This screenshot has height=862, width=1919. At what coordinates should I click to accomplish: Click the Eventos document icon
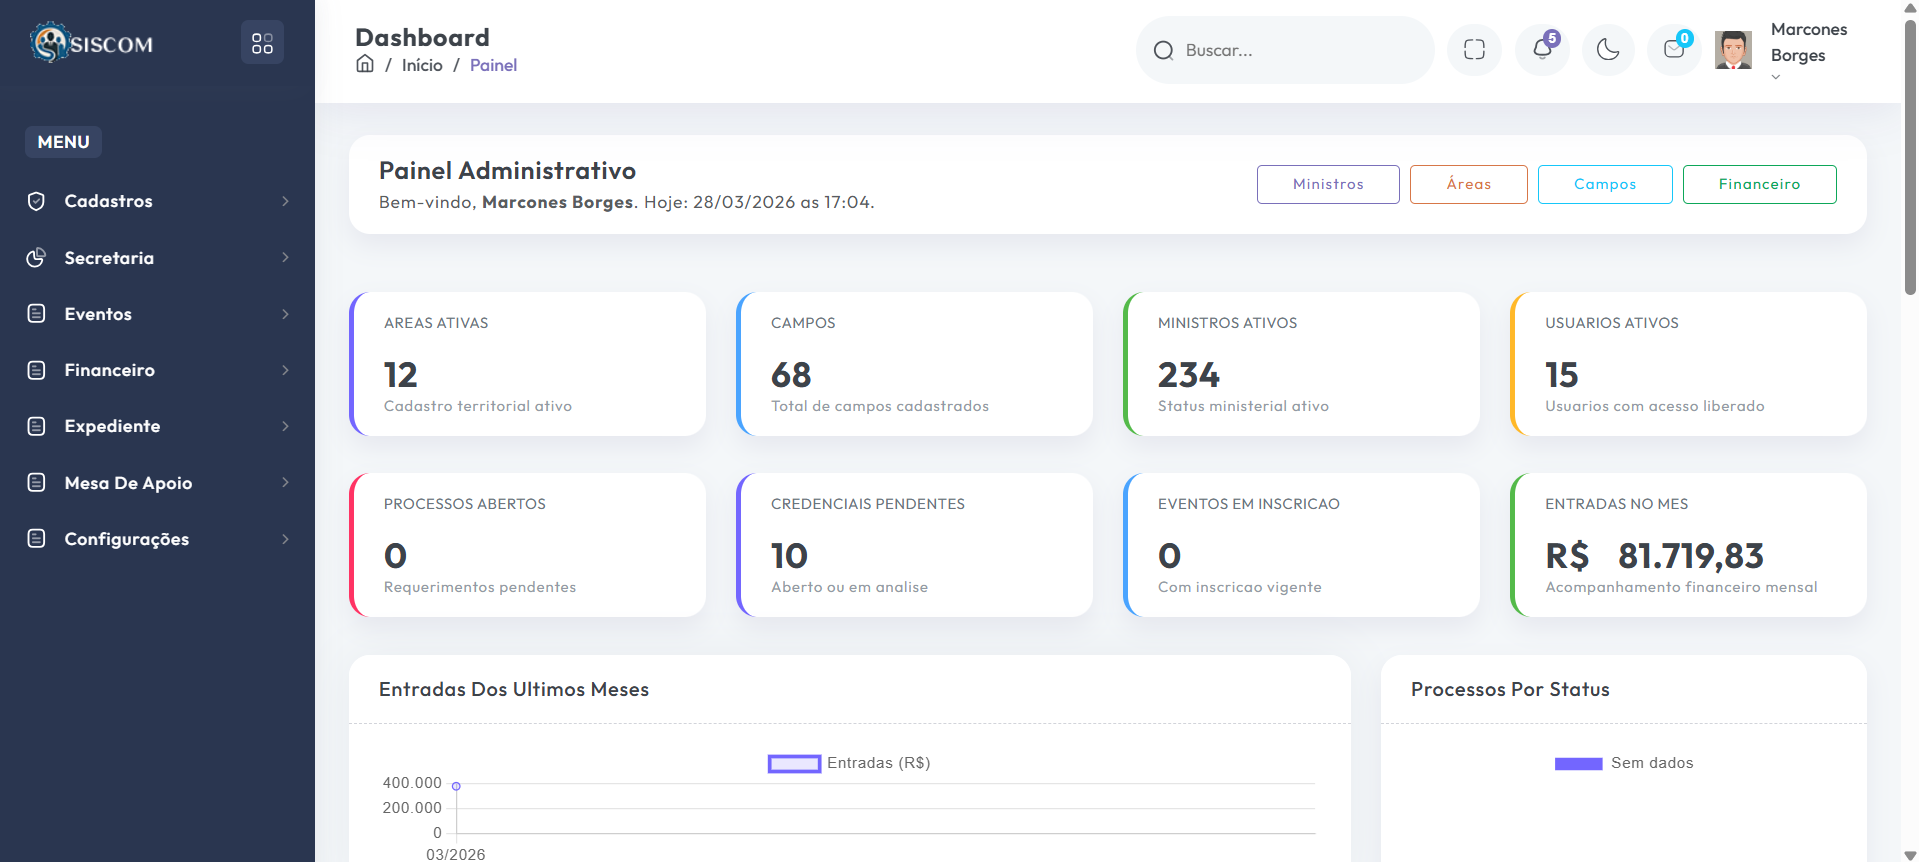click(36, 313)
